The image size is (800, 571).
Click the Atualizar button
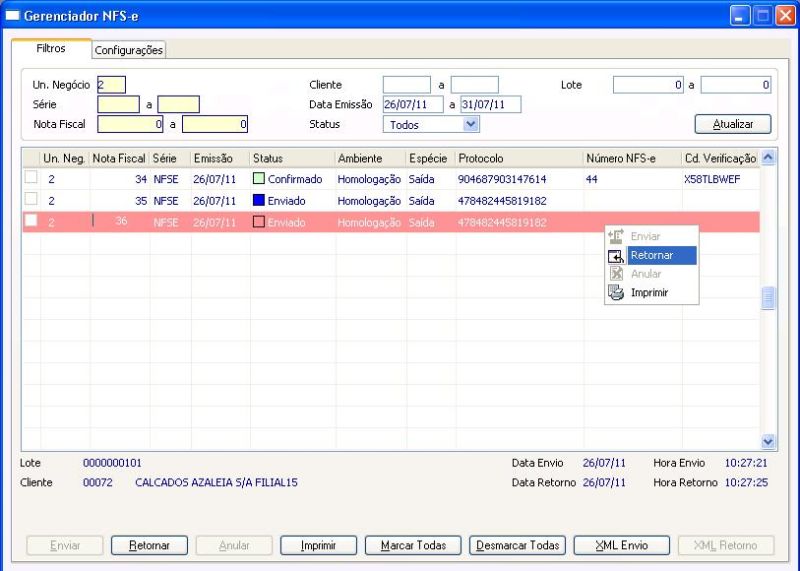(733, 124)
